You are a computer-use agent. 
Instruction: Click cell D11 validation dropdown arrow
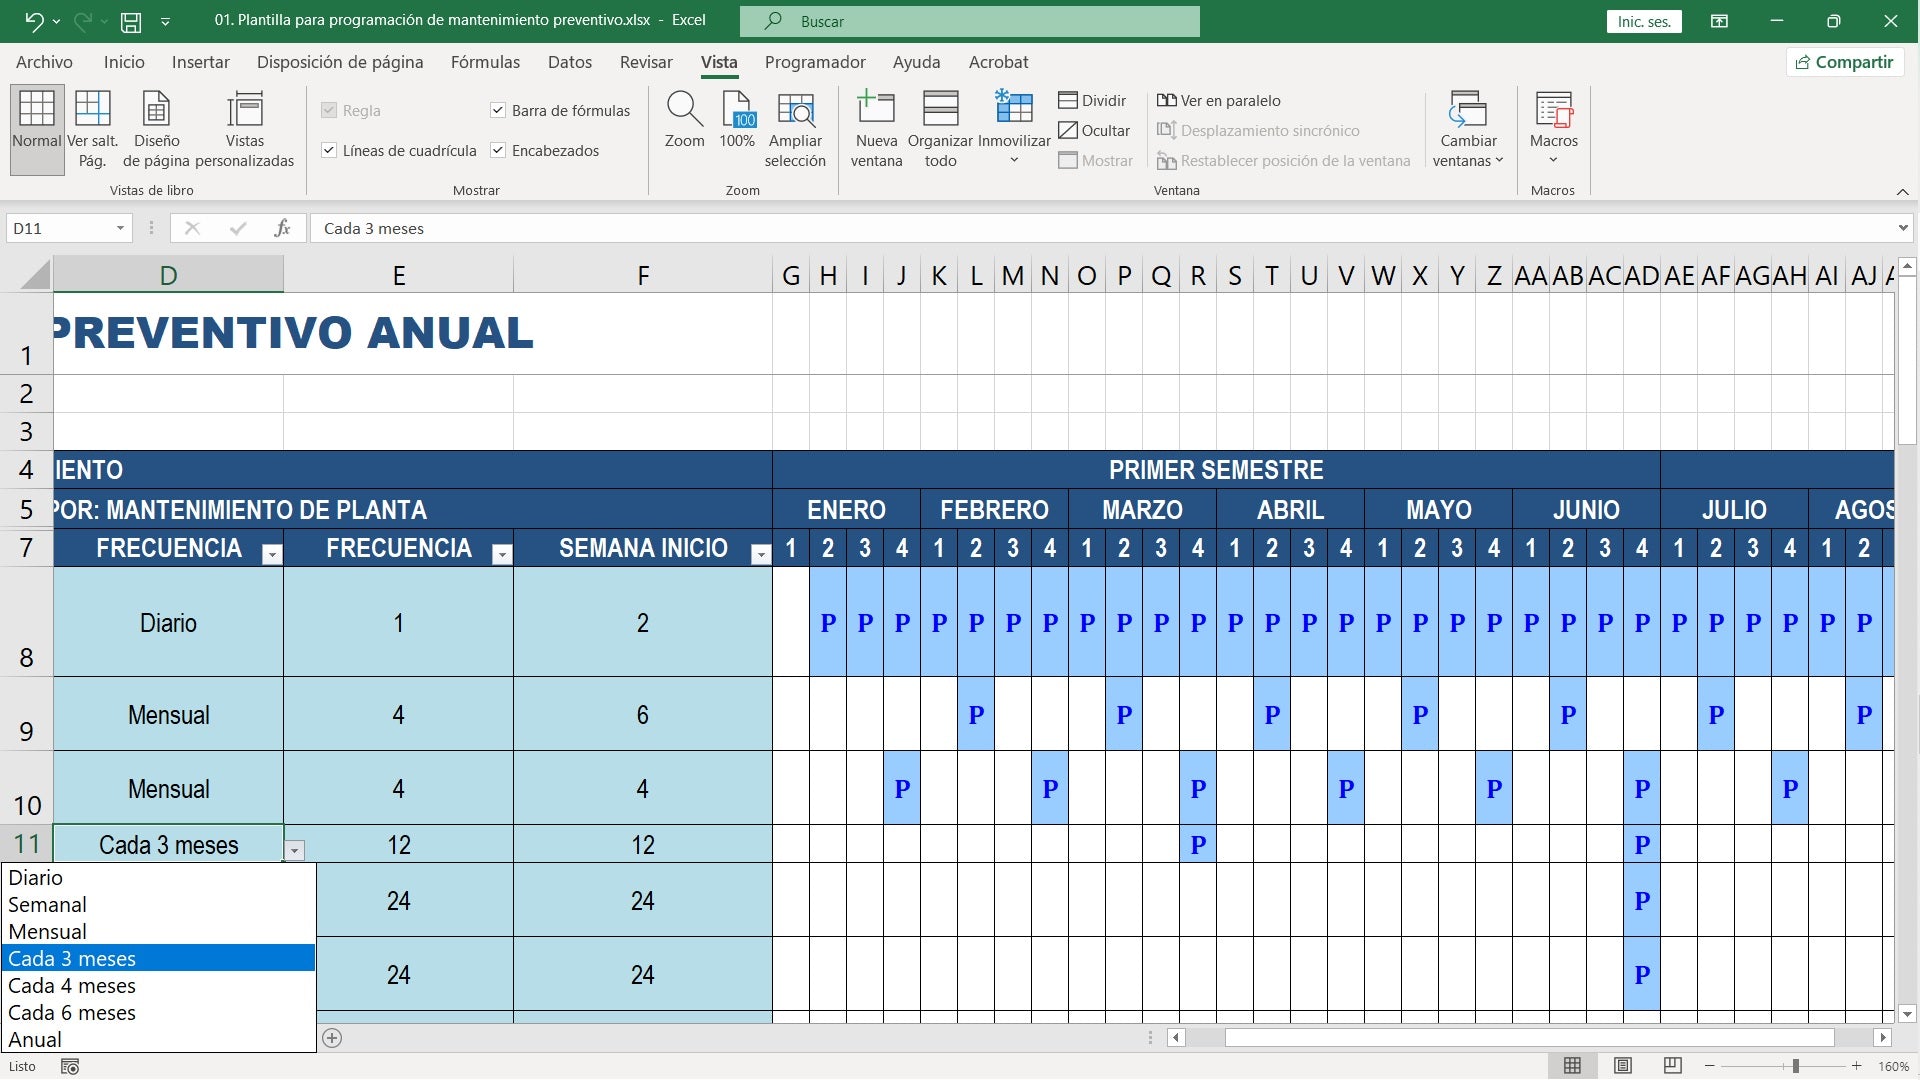pos(294,851)
